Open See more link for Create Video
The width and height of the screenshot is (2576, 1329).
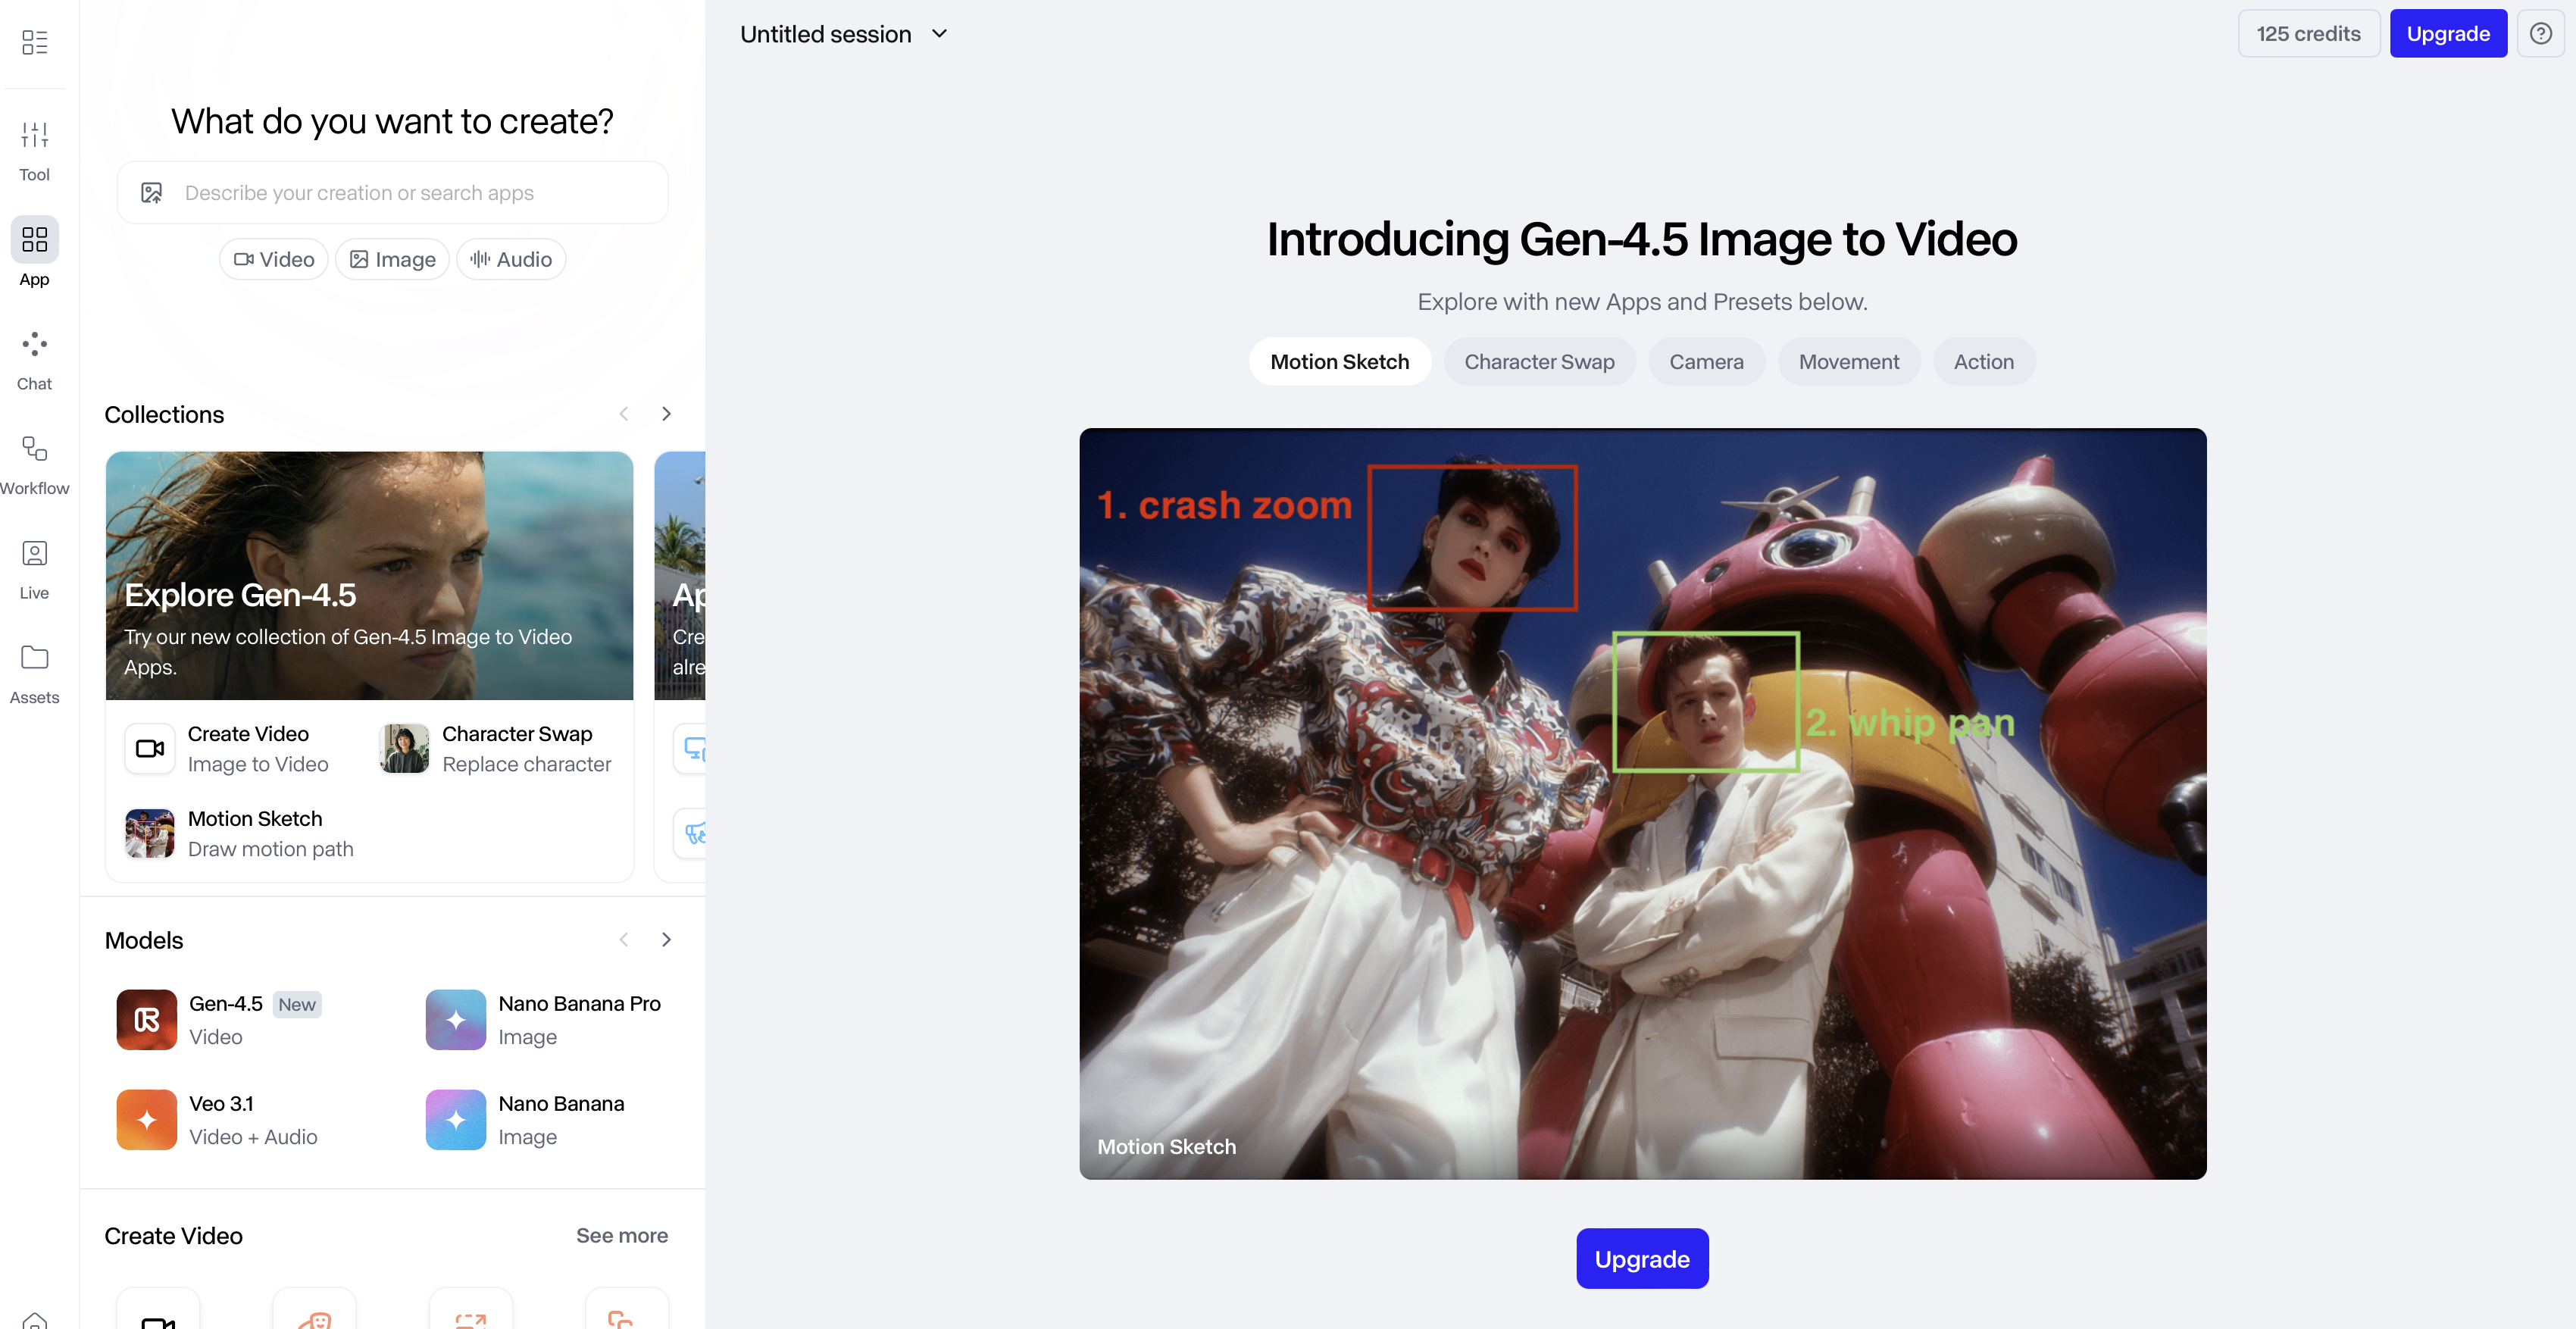[x=621, y=1235]
